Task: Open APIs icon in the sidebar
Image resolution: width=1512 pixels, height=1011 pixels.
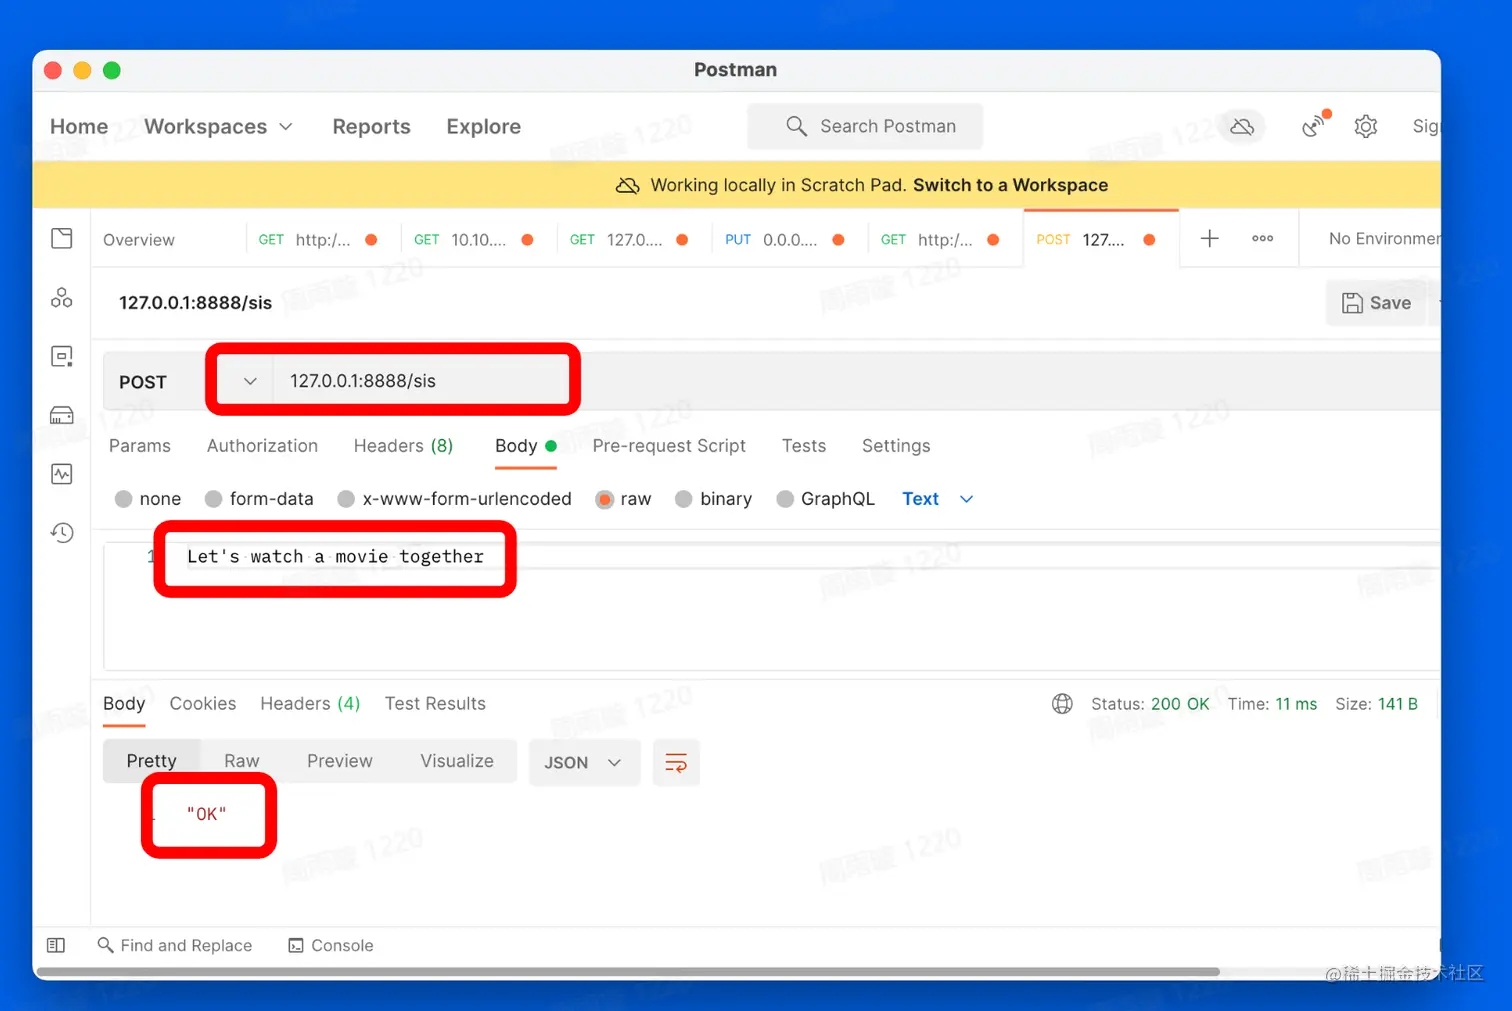Action: pyautogui.click(x=62, y=297)
